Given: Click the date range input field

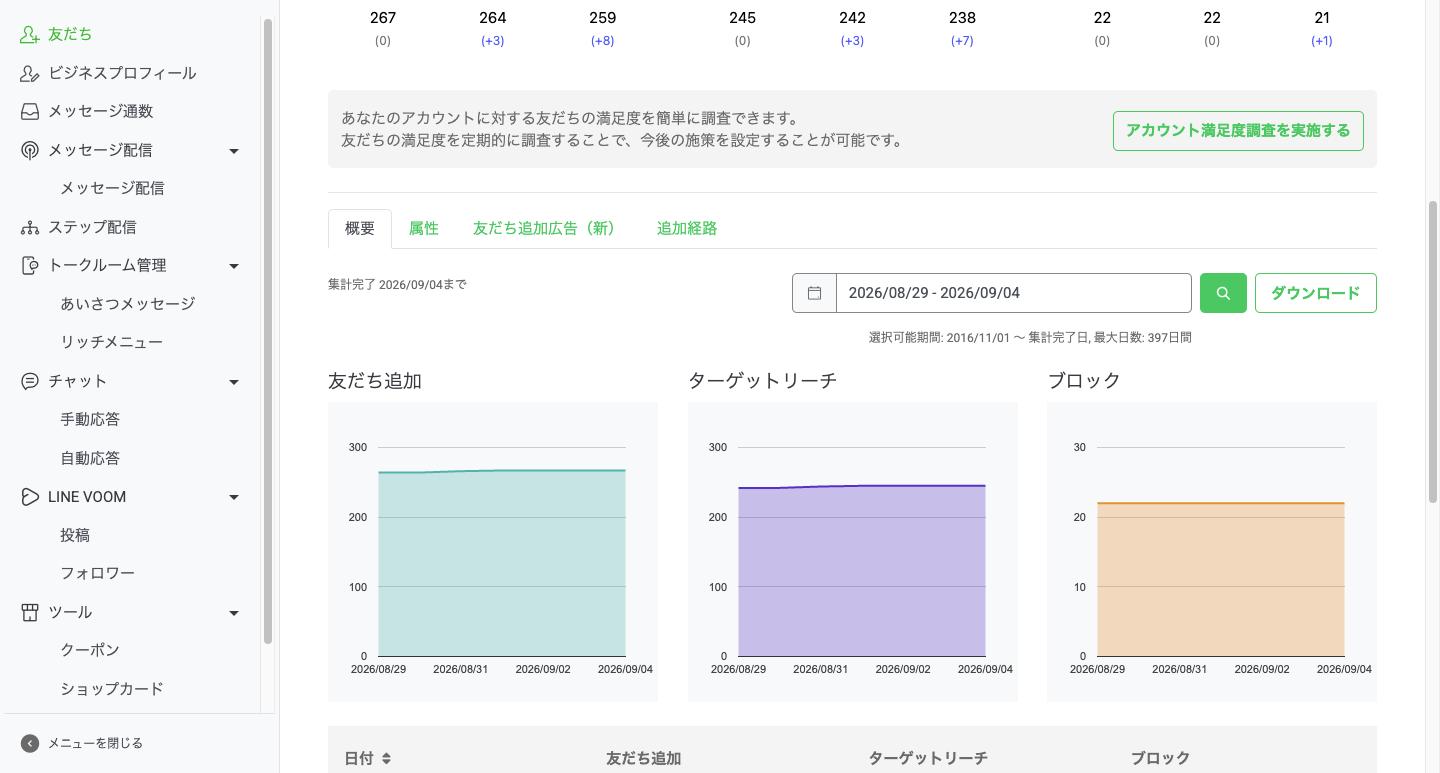Looking at the screenshot, I should click(1014, 293).
